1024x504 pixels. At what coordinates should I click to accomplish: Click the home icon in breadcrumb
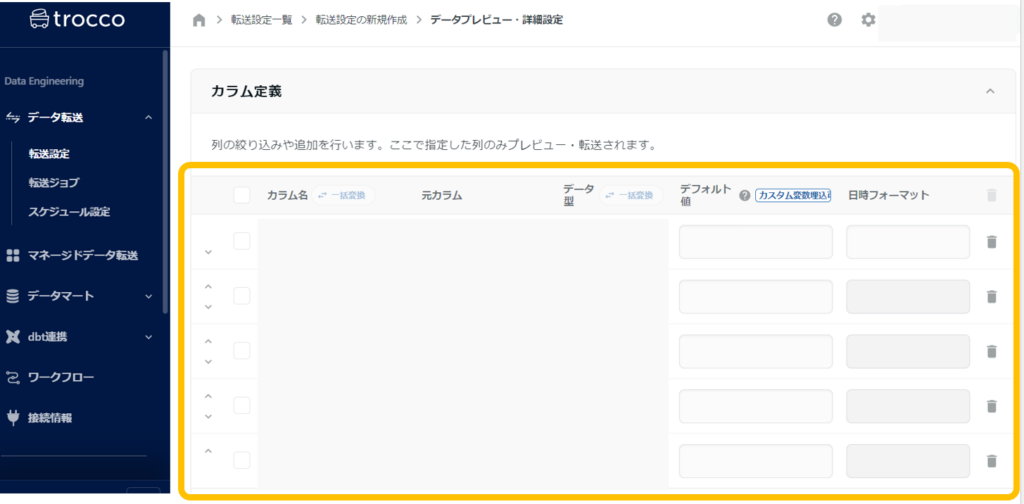click(x=199, y=20)
